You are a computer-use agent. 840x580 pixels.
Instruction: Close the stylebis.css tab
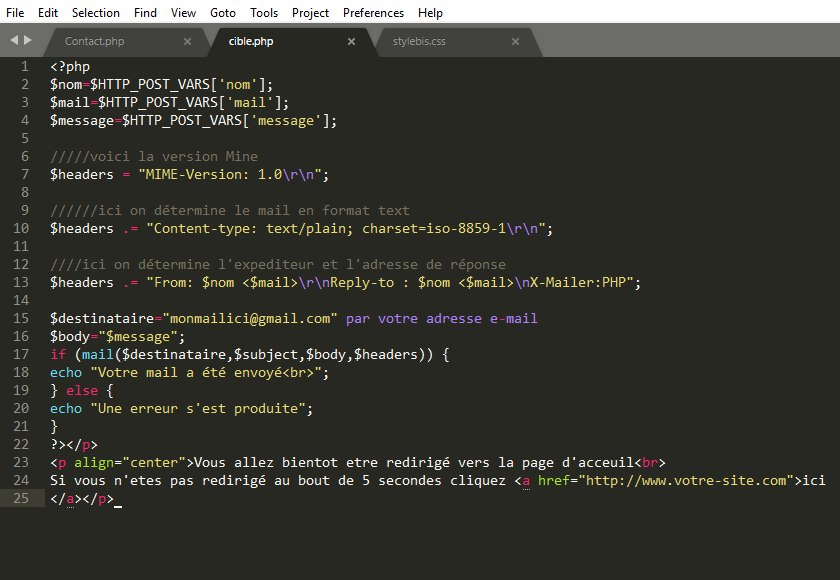point(515,42)
